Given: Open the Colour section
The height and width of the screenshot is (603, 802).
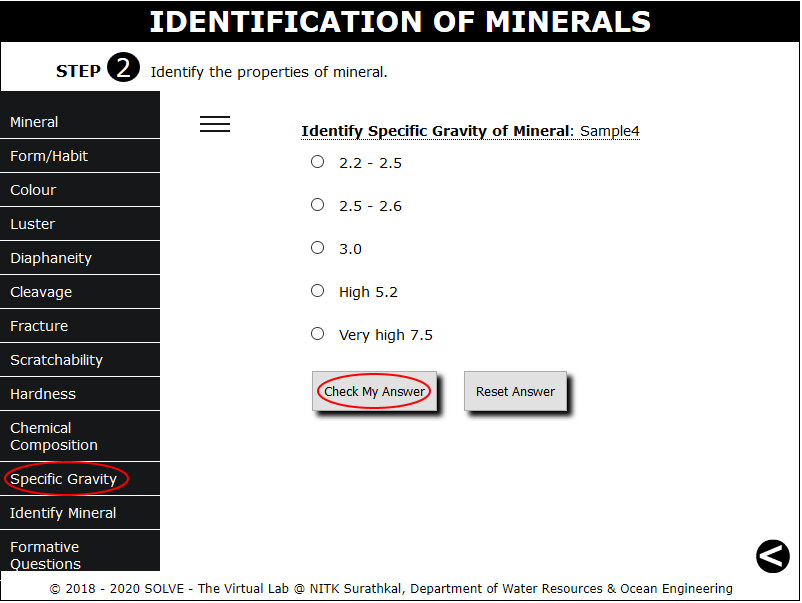Looking at the screenshot, I should coord(80,190).
